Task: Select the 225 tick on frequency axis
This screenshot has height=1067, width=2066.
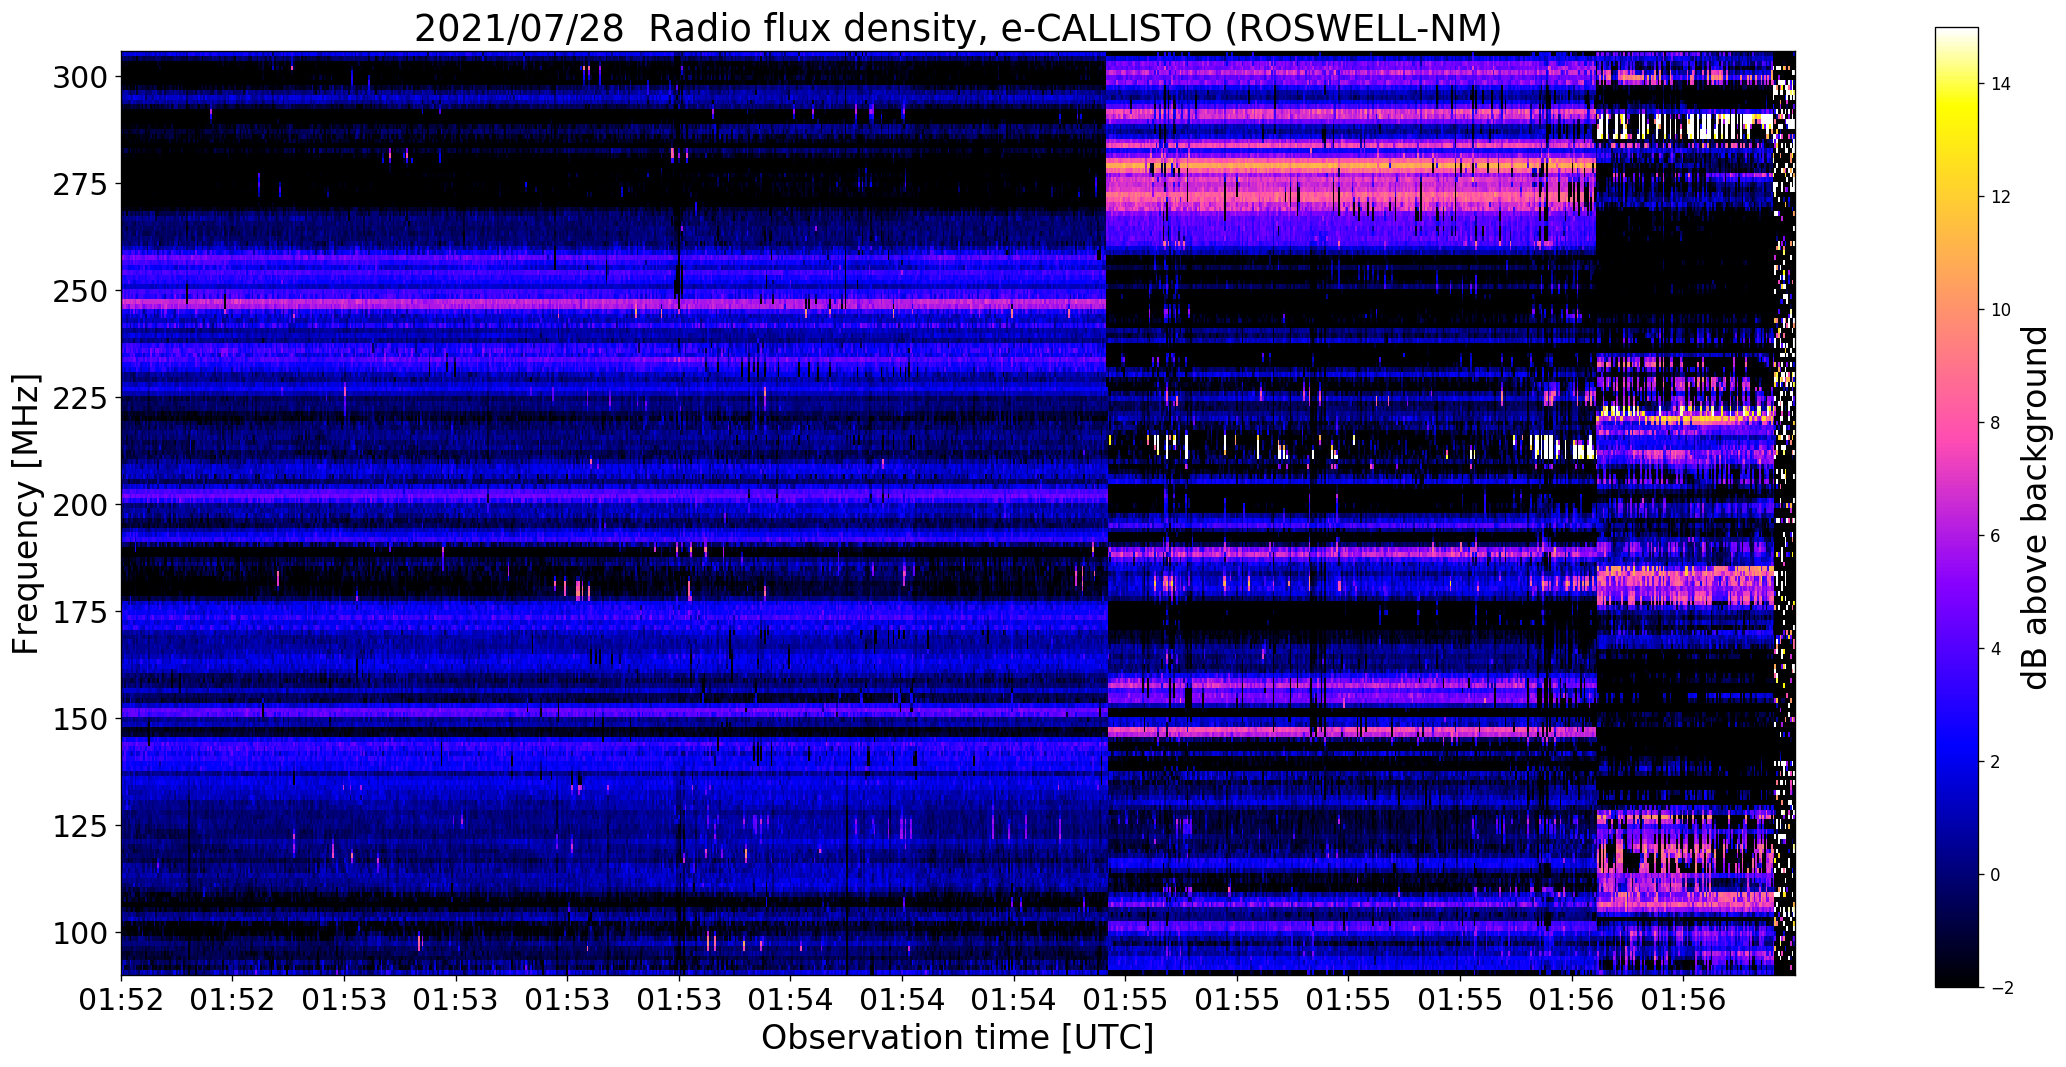Action: pyautogui.click(x=80, y=398)
